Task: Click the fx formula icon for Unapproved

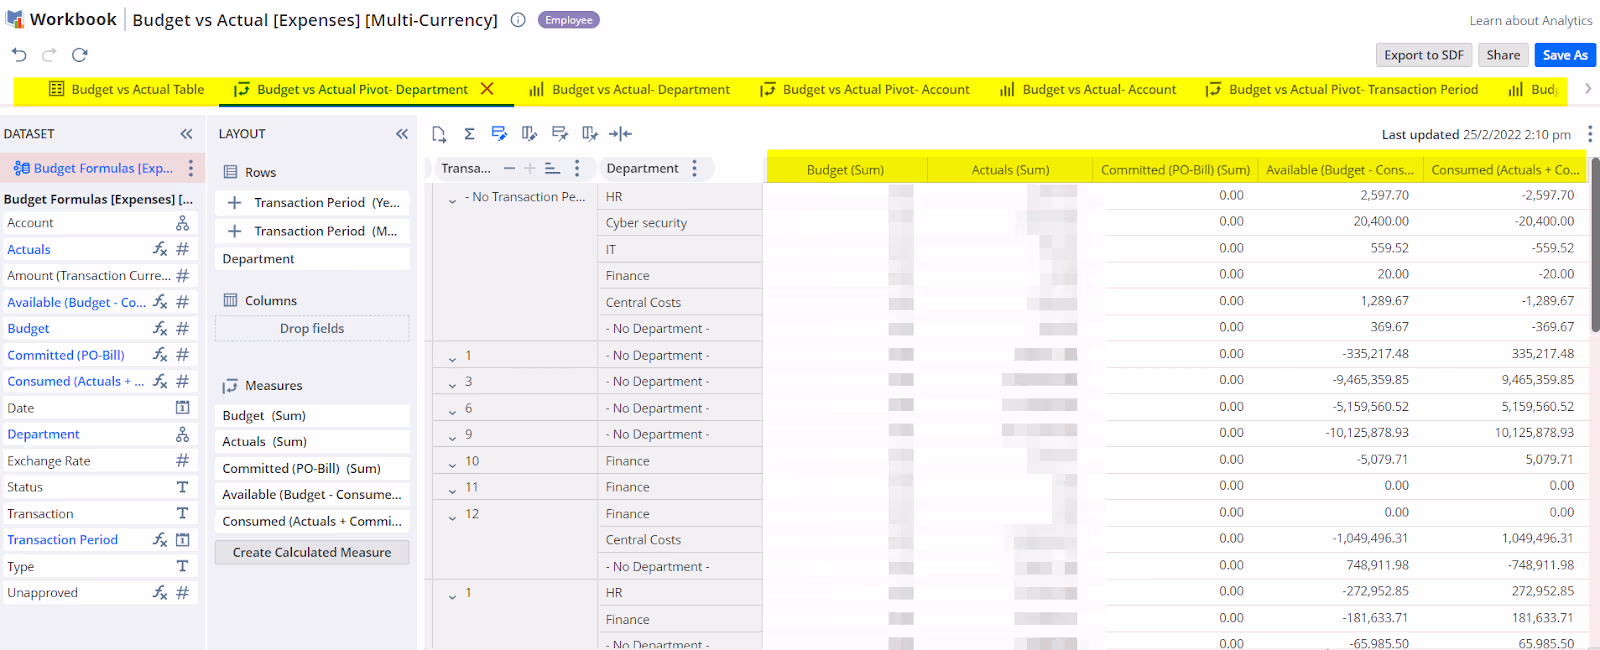Action: click(x=160, y=592)
